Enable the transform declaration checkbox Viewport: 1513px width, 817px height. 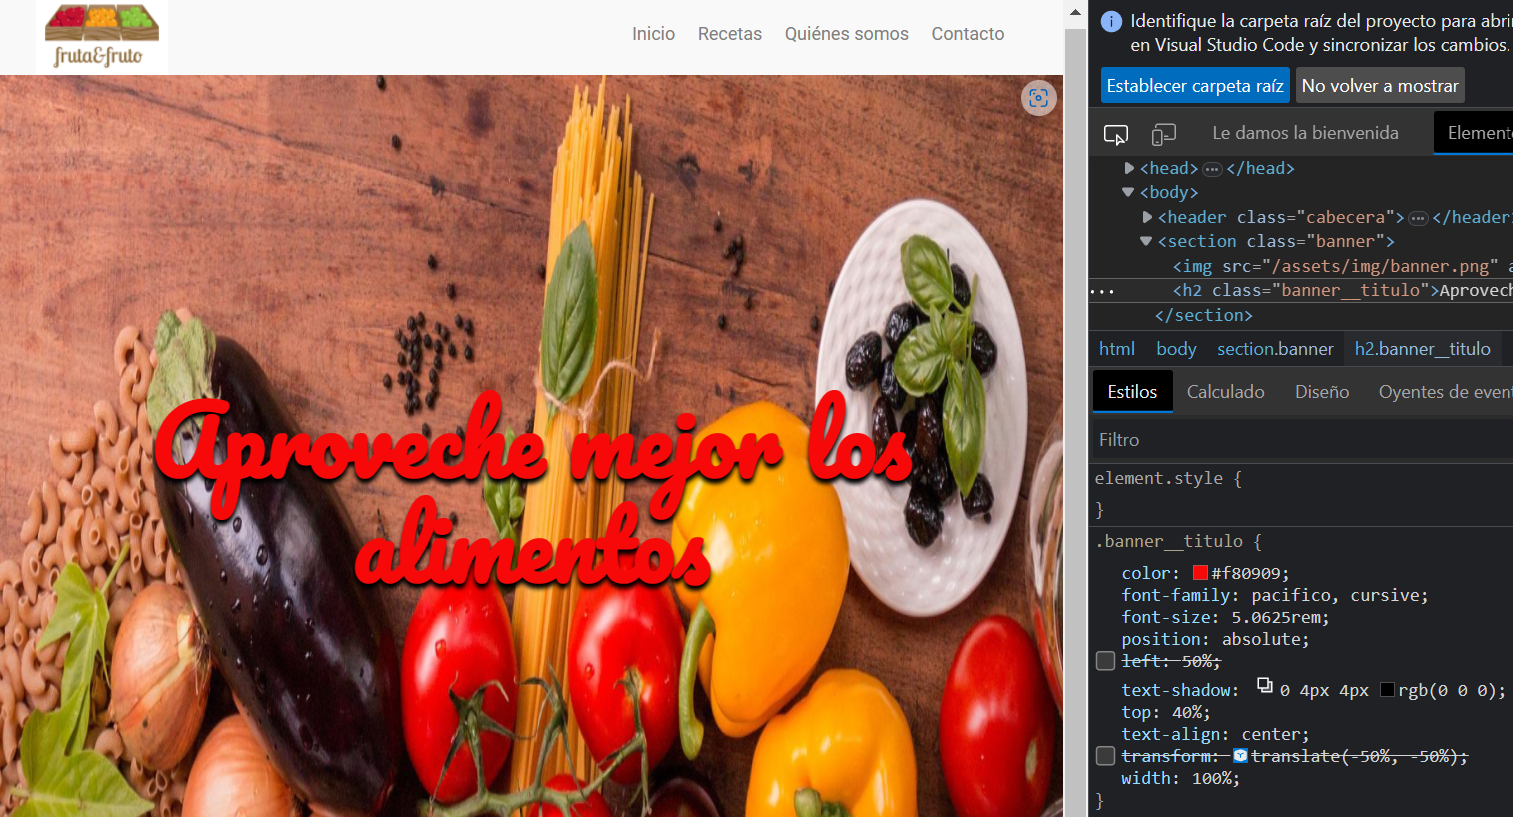tap(1105, 756)
